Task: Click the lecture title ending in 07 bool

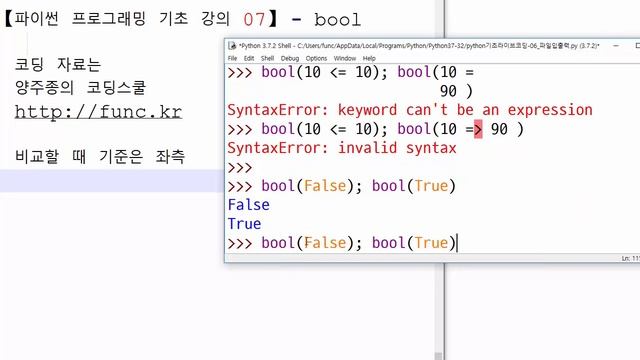Action: point(183,19)
